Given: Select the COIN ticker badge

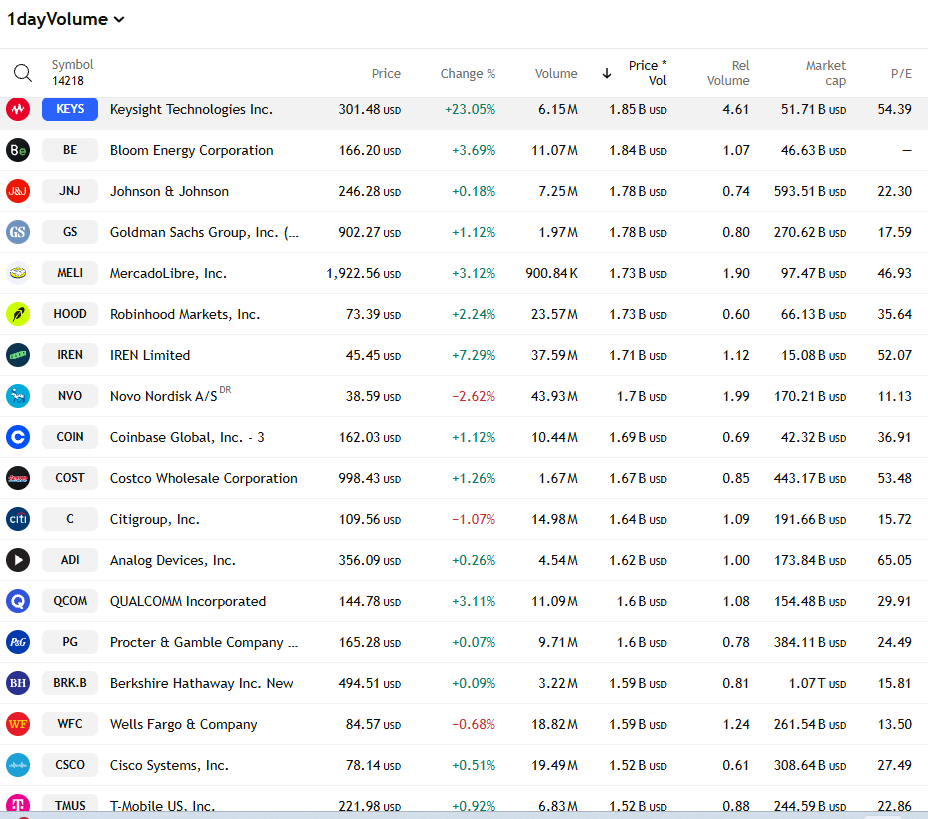Looking at the screenshot, I should 70,437.
